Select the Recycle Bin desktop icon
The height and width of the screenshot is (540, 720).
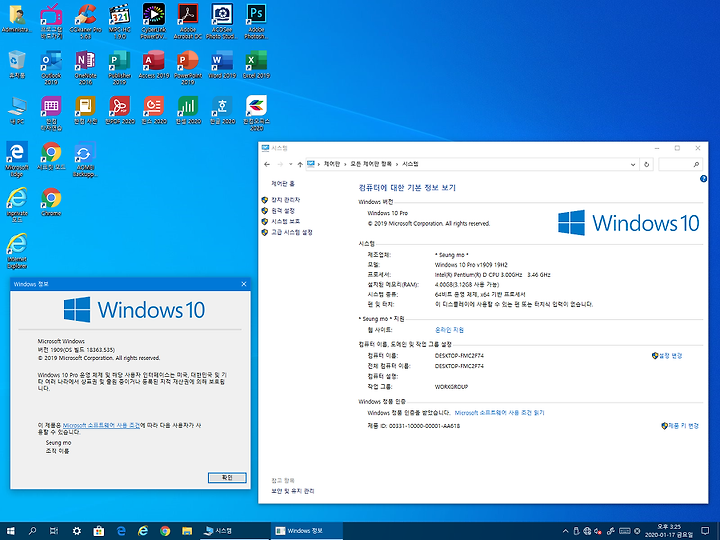(17, 64)
